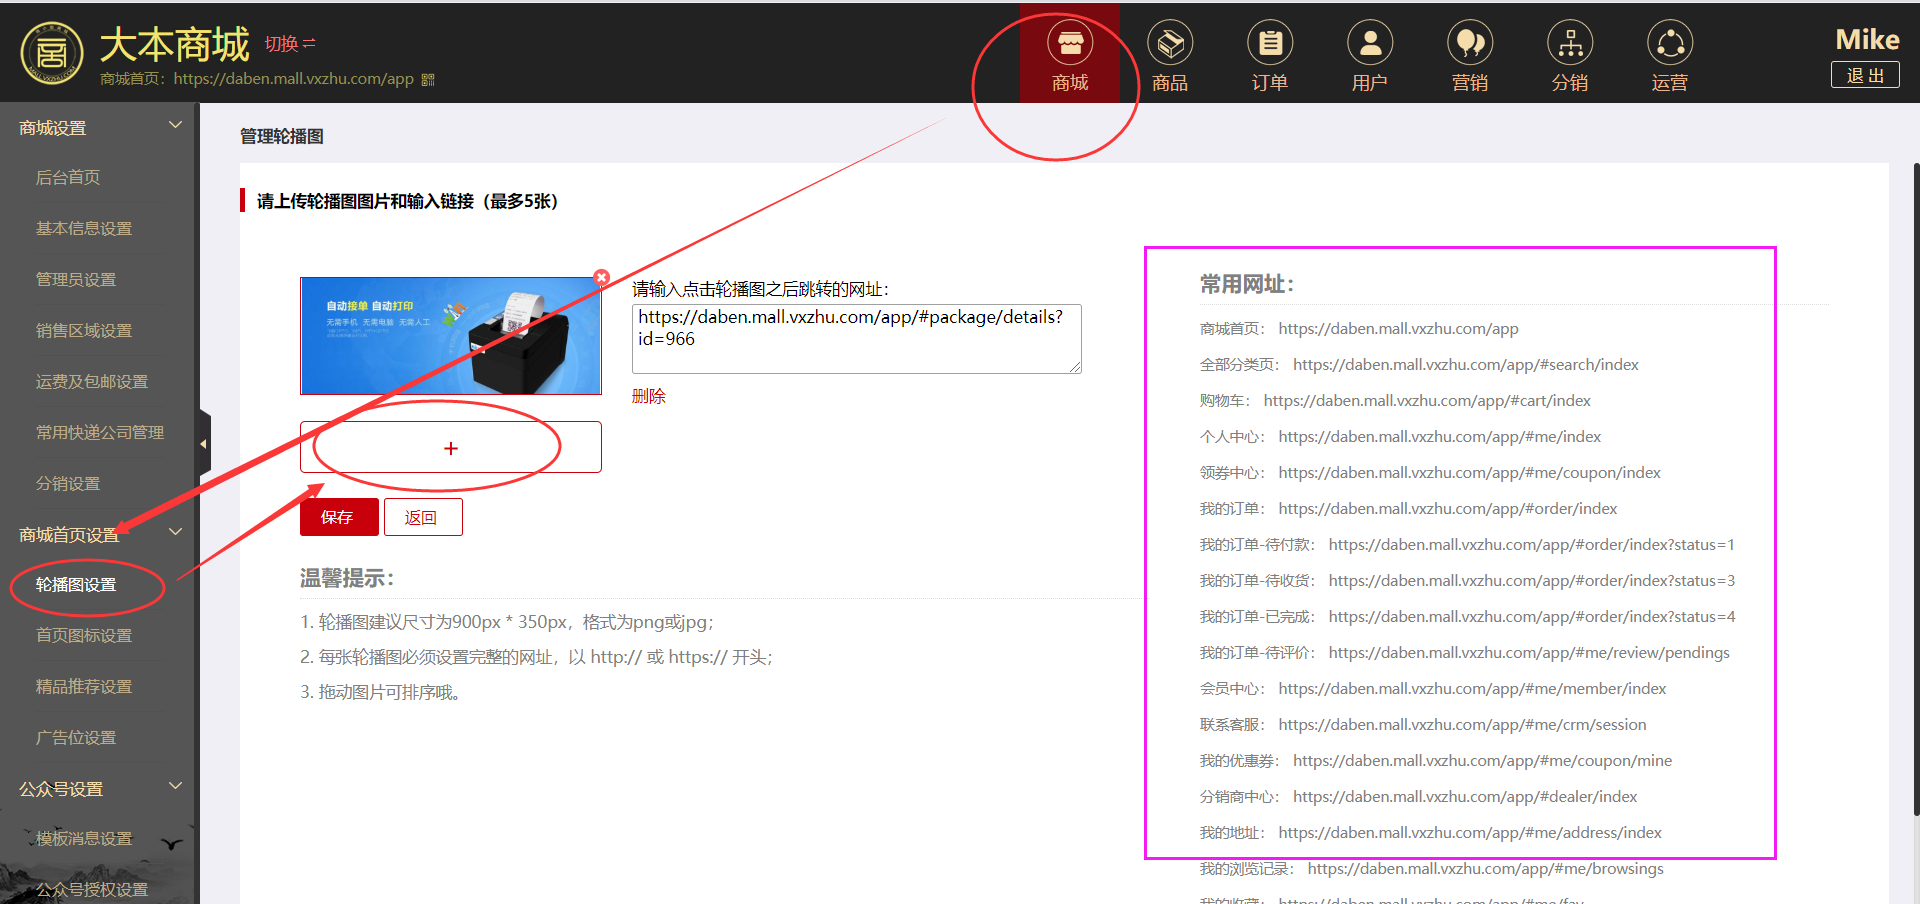Collapse the 商城首页设置 sidebar section
1920x904 pixels.
(175, 533)
